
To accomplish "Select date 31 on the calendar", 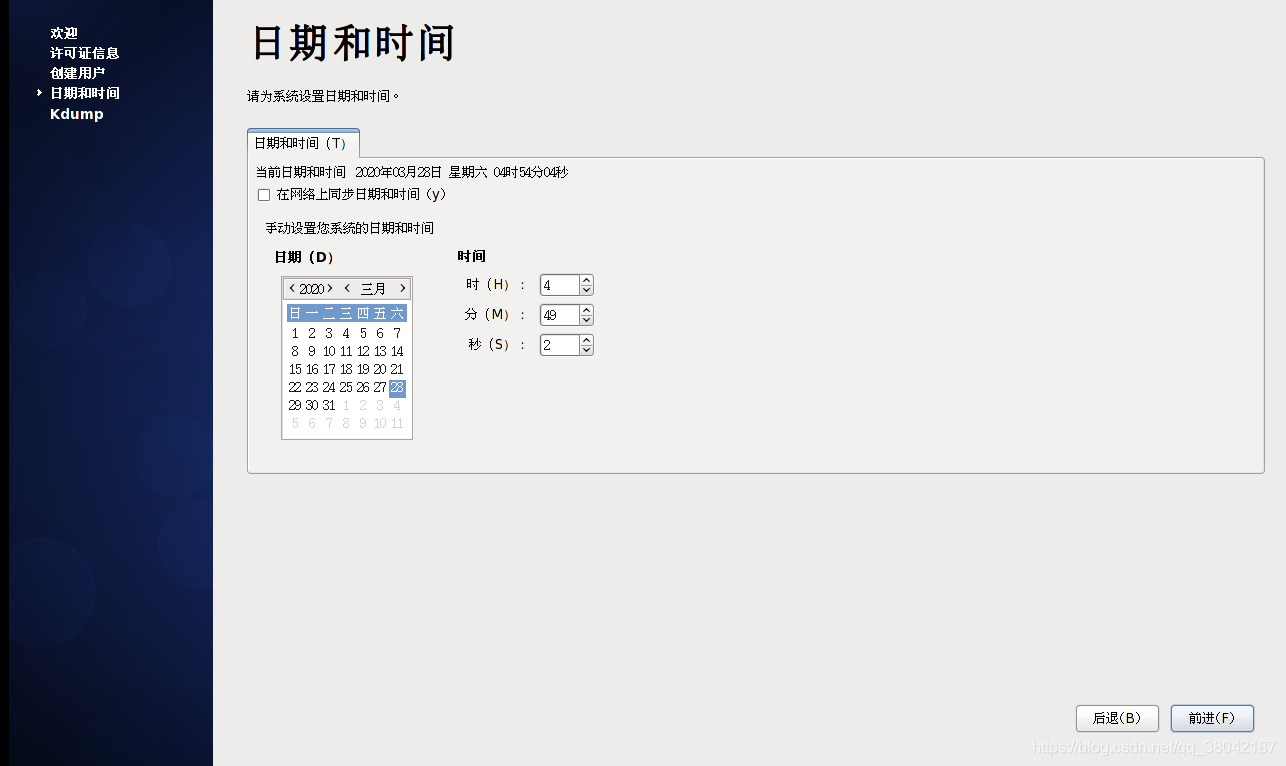I will tap(328, 405).
